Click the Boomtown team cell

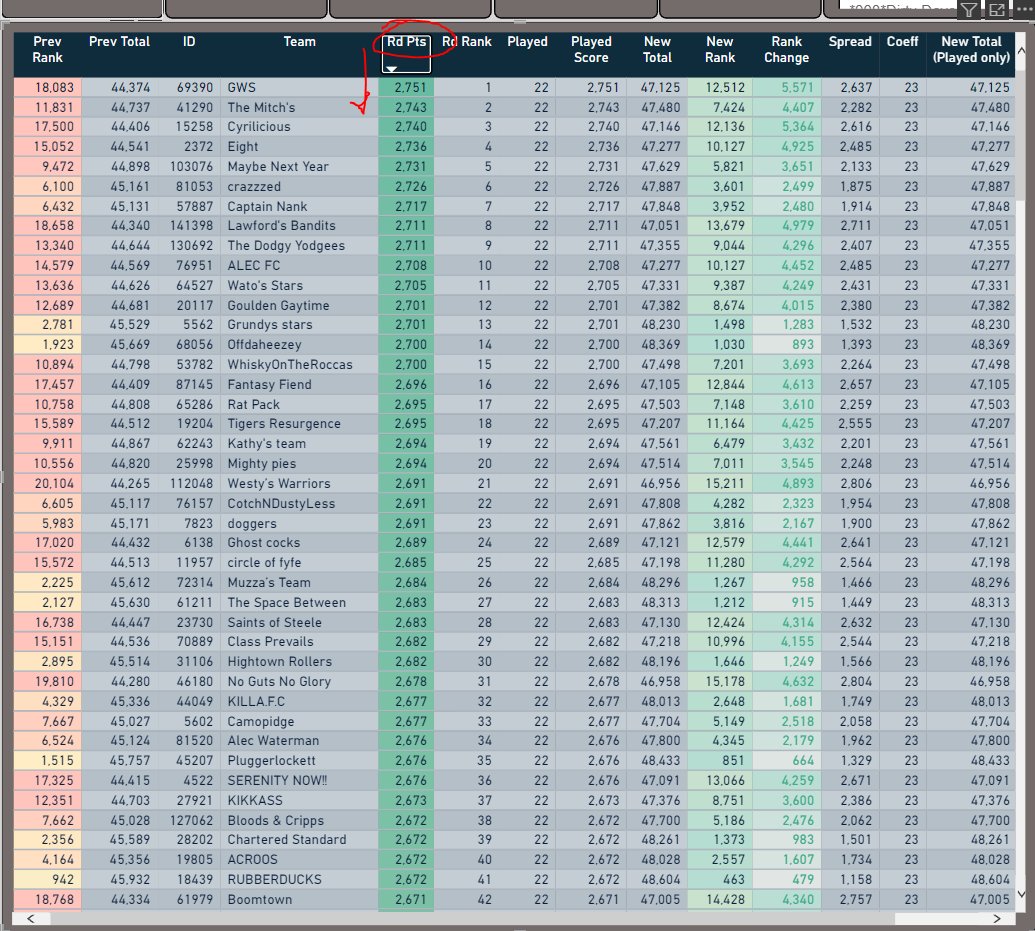click(x=259, y=898)
